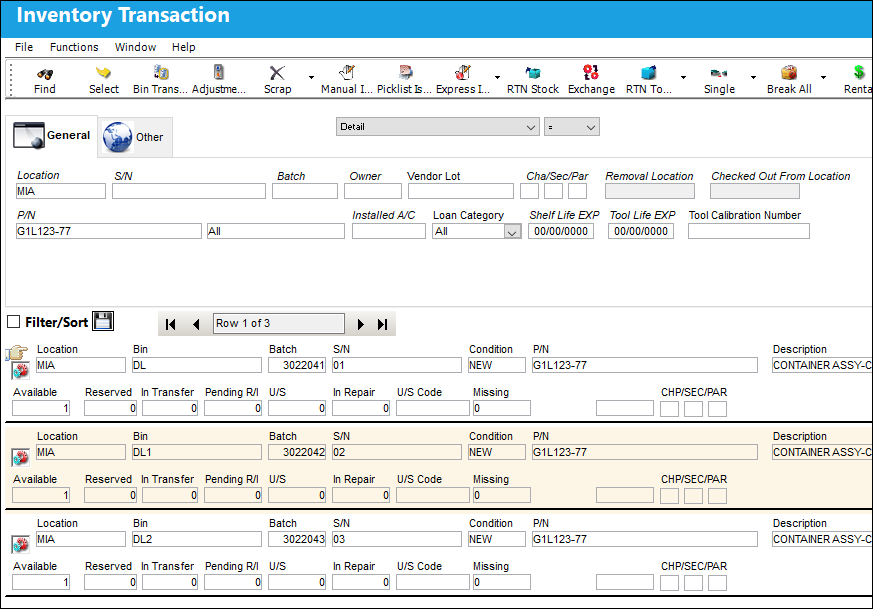Screen dimensions: 873x609
Task: Enable the Filter/Sort checkbox
Action: point(13,322)
